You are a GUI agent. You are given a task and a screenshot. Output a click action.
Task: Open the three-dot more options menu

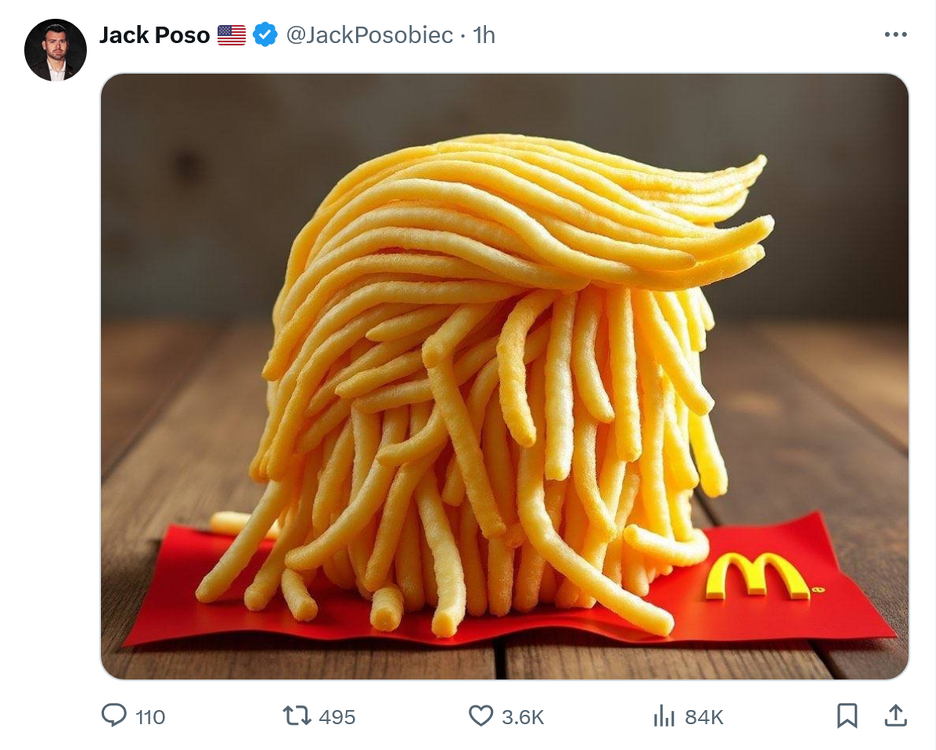[895, 35]
